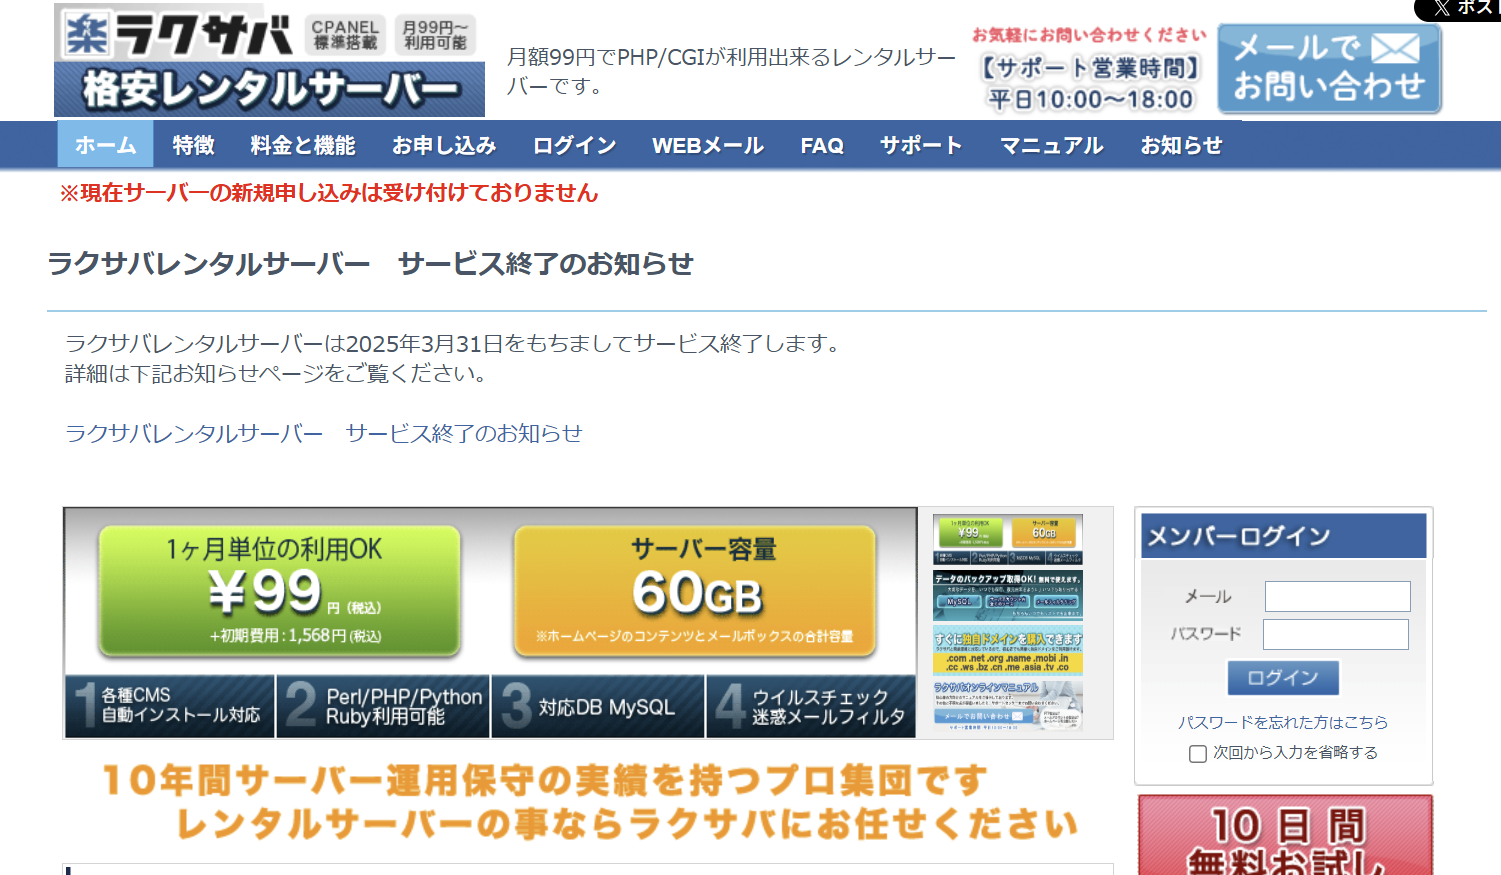The height and width of the screenshot is (875, 1501).
Task: Open the マニュアル menu item
Action: pyautogui.click(x=1051, y=145)
